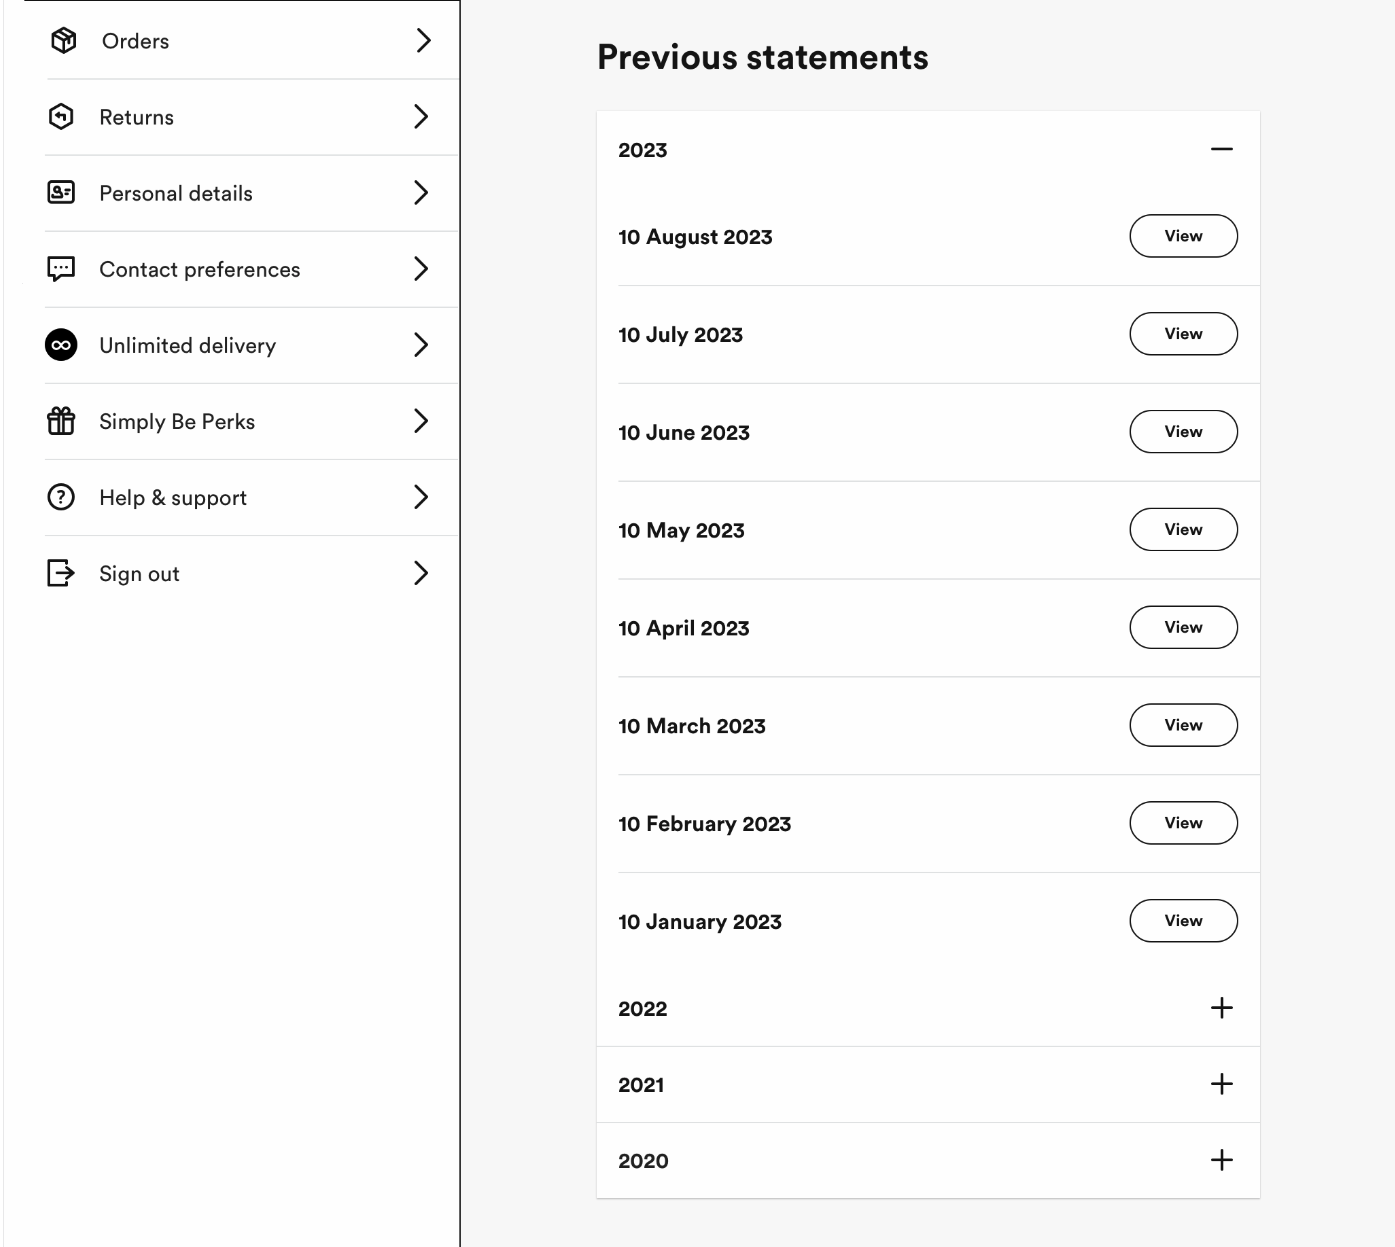Click the chevron beside Unlimited delivery
This screenshot has height=1247, width=1395.
pos(421,345)
